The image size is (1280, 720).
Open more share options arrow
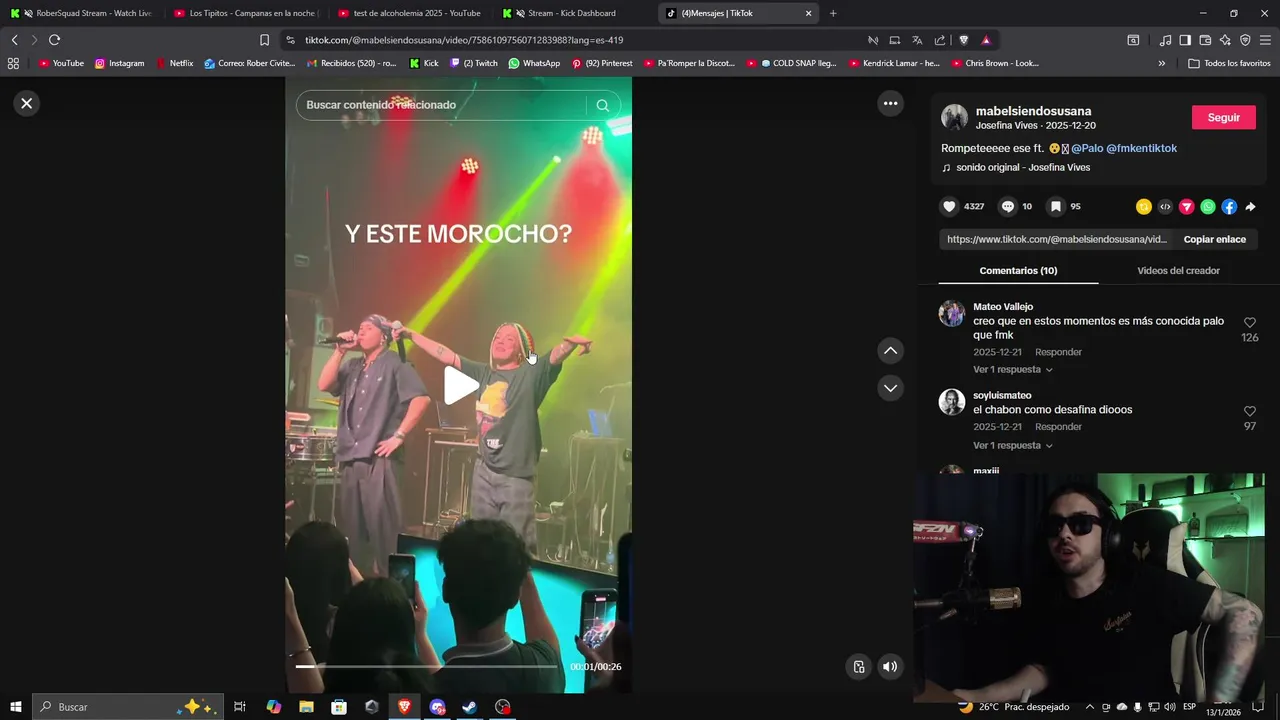1250,207
